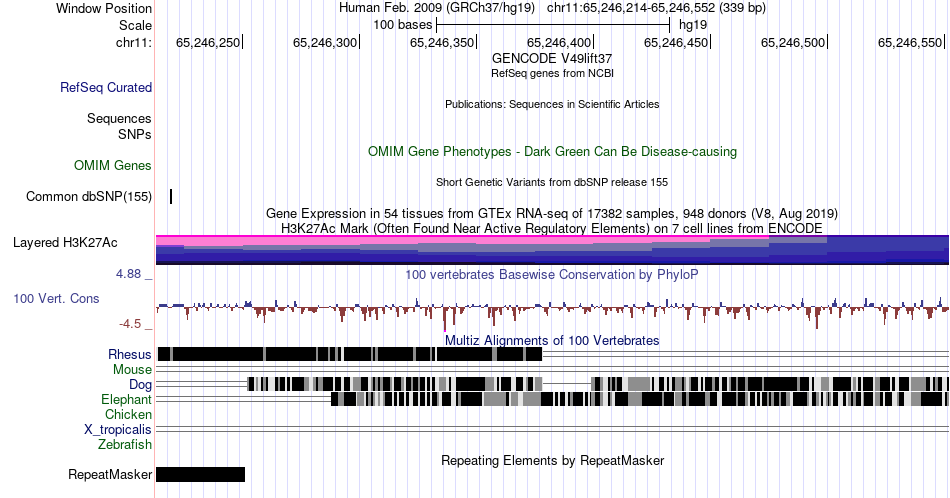Viewport: 950px width, 498px height.
Task: Click the Rhesus alignment black bar
Action: tap(350, 354)
